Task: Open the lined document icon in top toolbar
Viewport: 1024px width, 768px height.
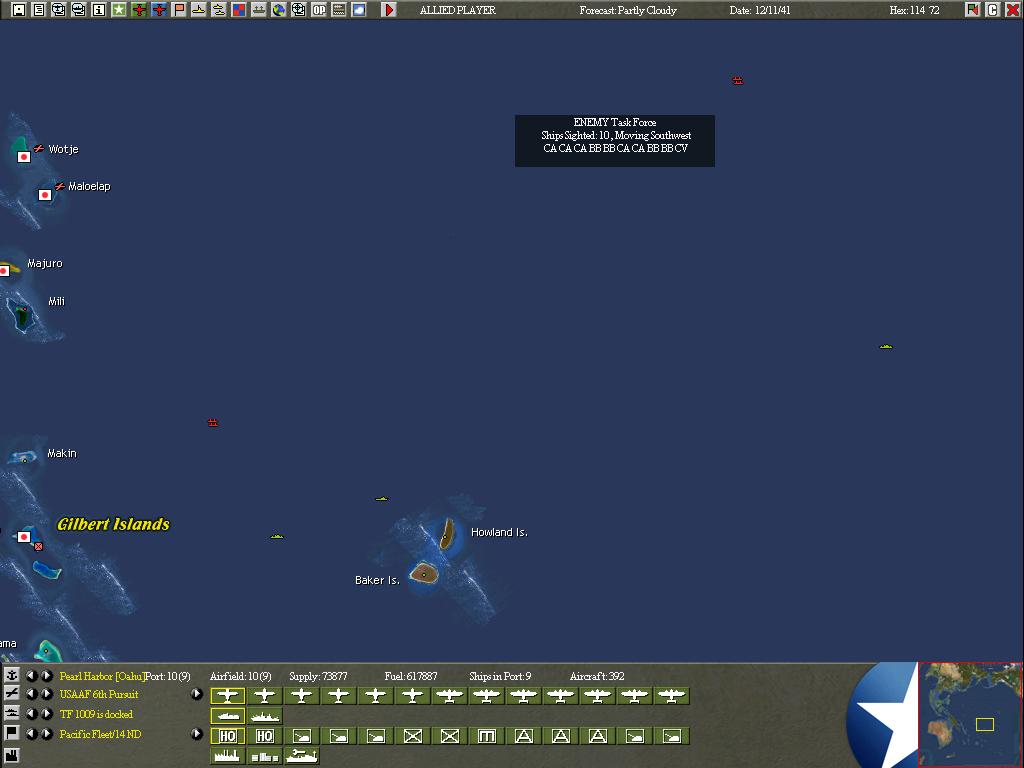Action: [39, 10]
